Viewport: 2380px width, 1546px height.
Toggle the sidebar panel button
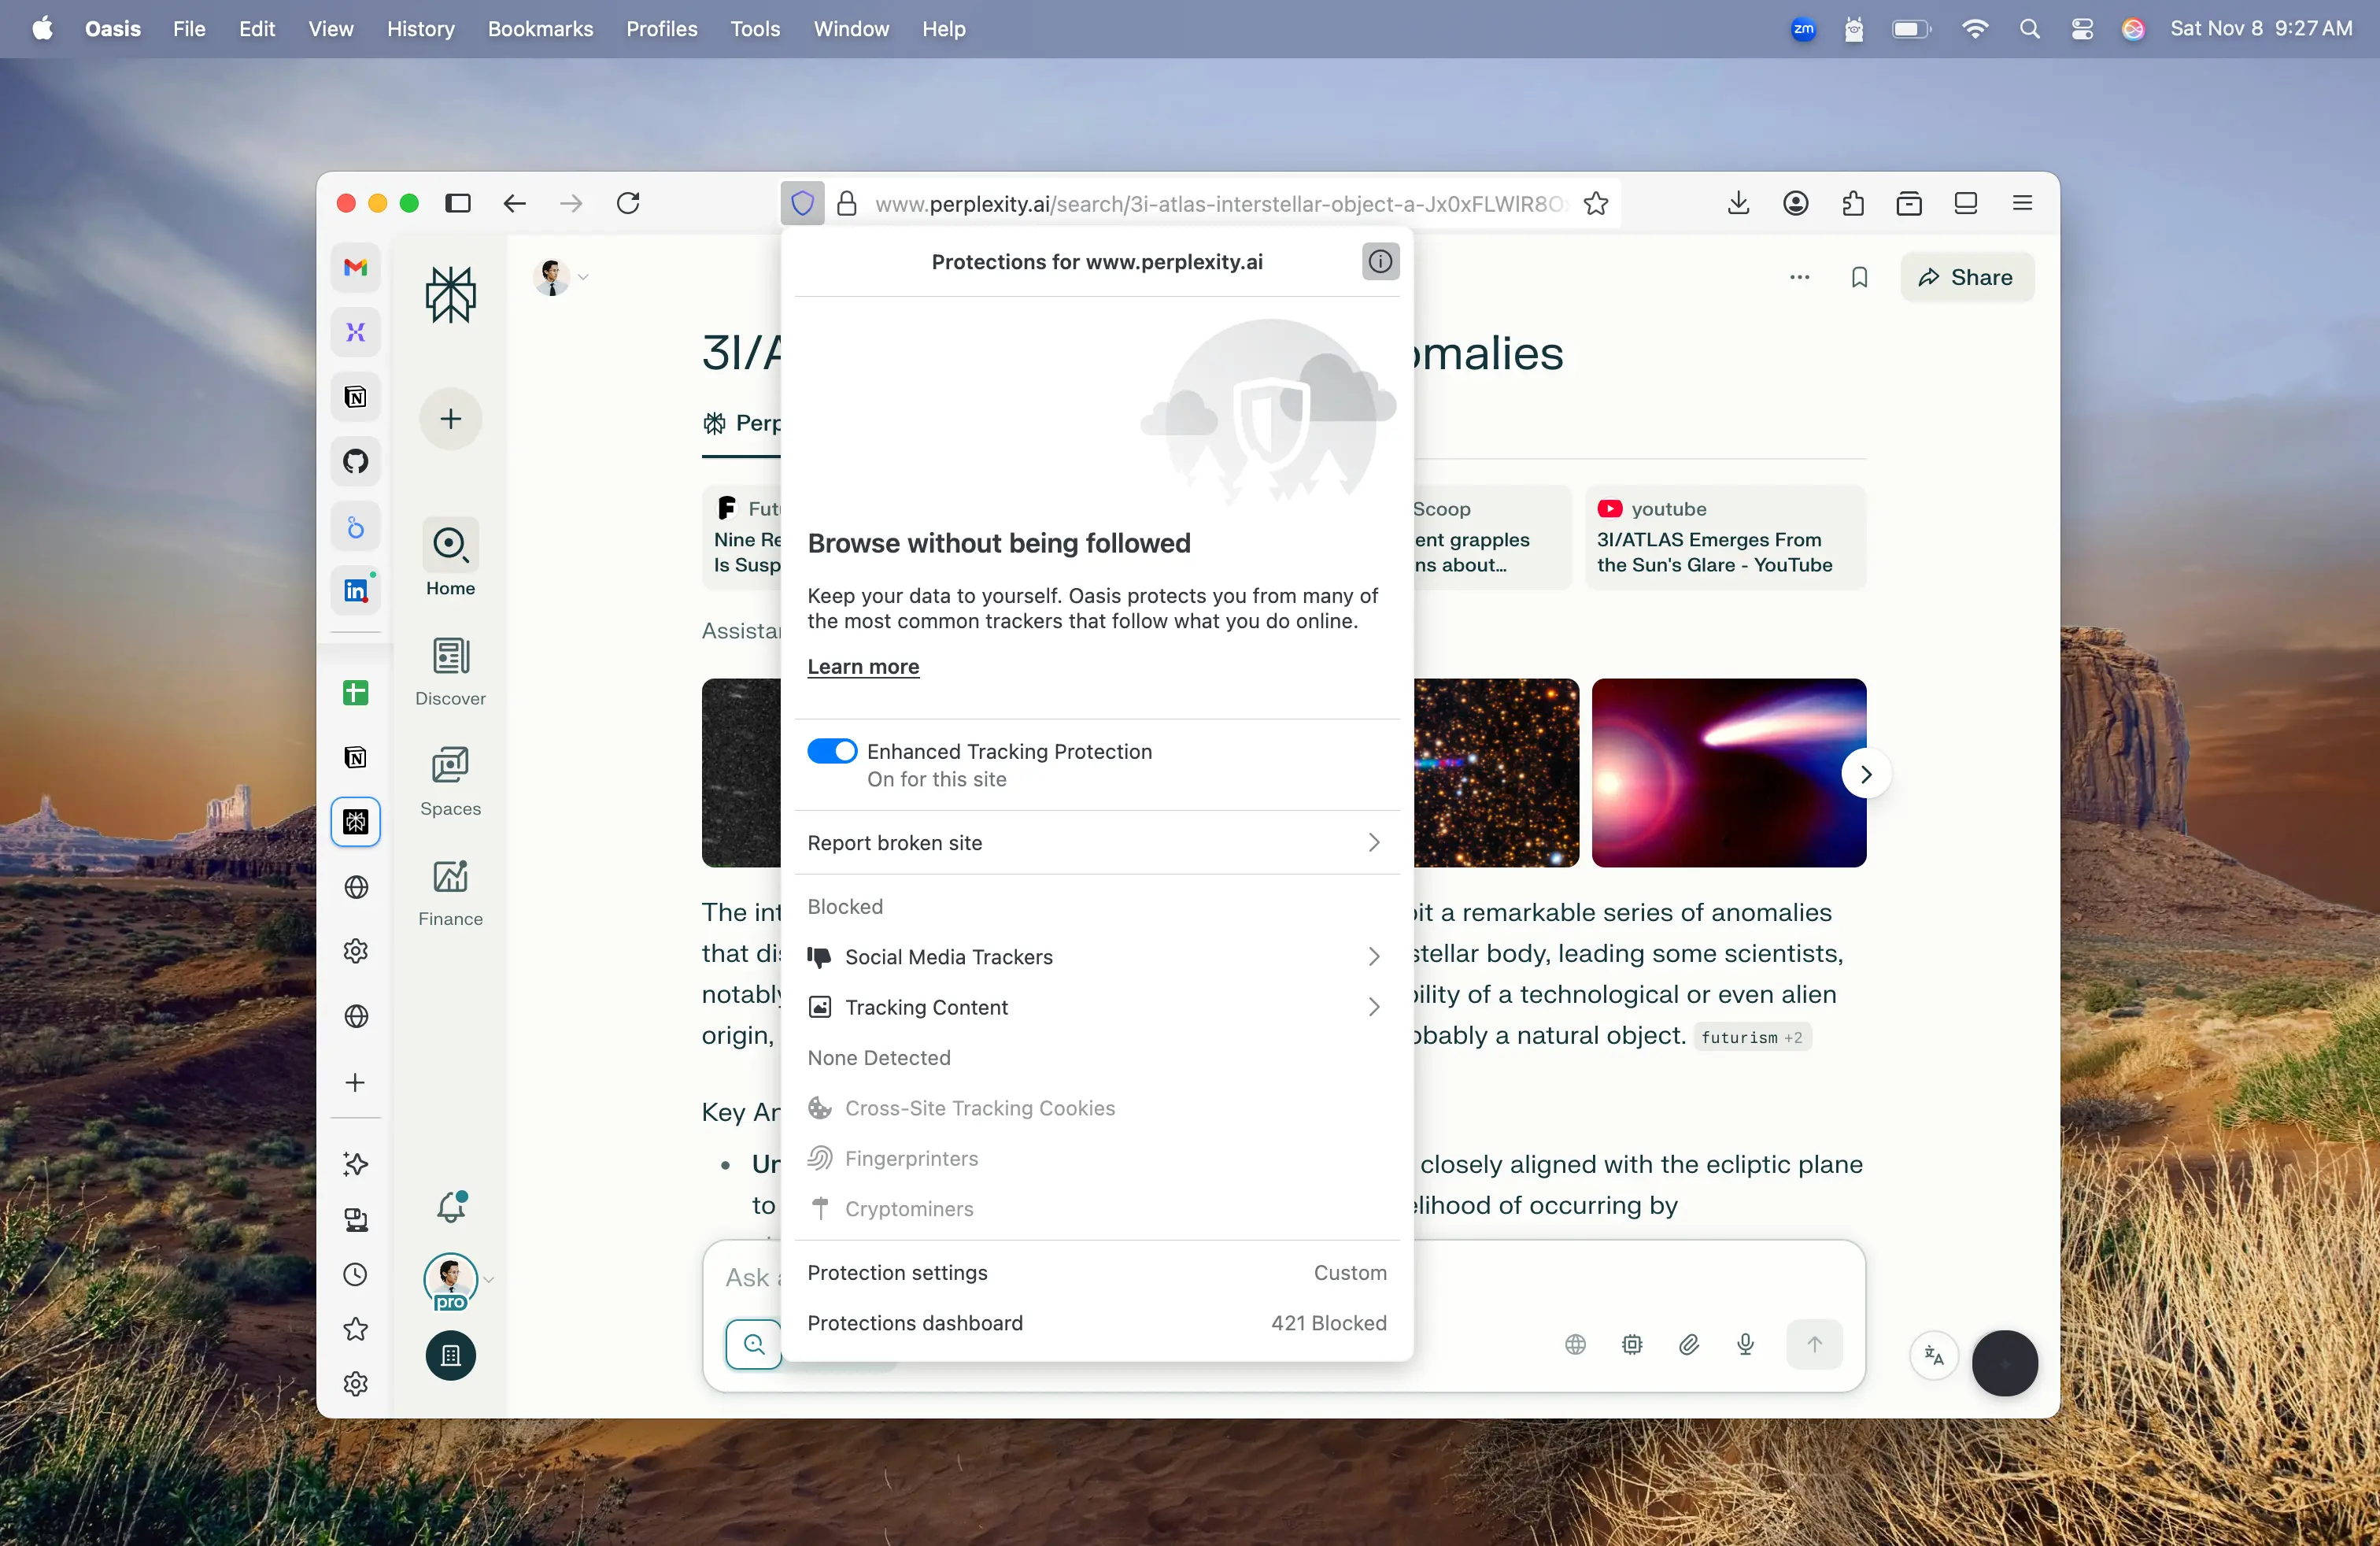458,204
